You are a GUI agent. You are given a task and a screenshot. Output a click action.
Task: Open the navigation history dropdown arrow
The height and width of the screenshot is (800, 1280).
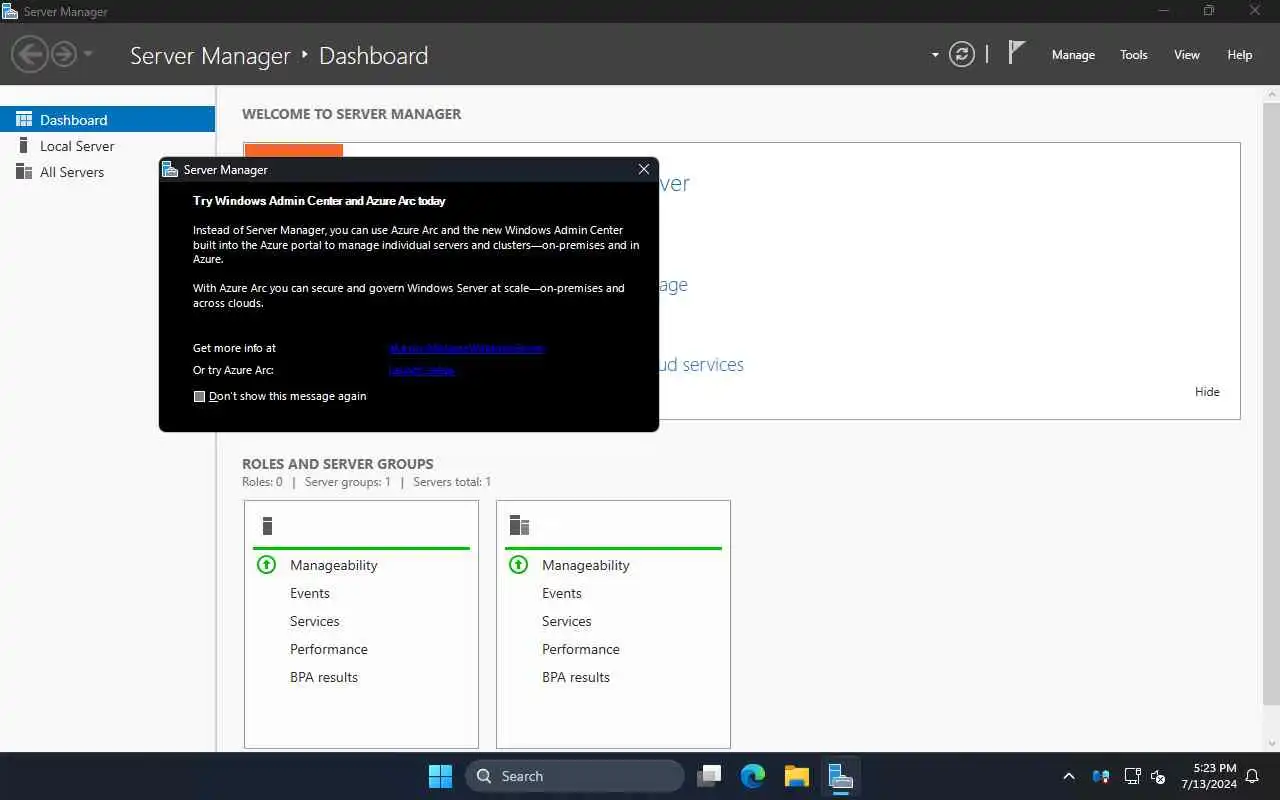pyautogui.click(x=88, y=54)
